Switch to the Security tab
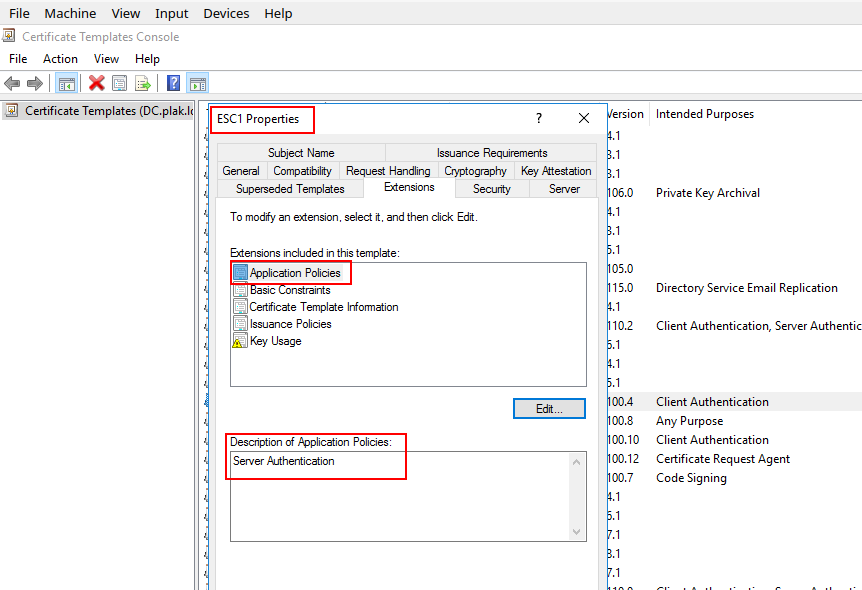Viewport: 862px width, 590px height. coord(491,189)
